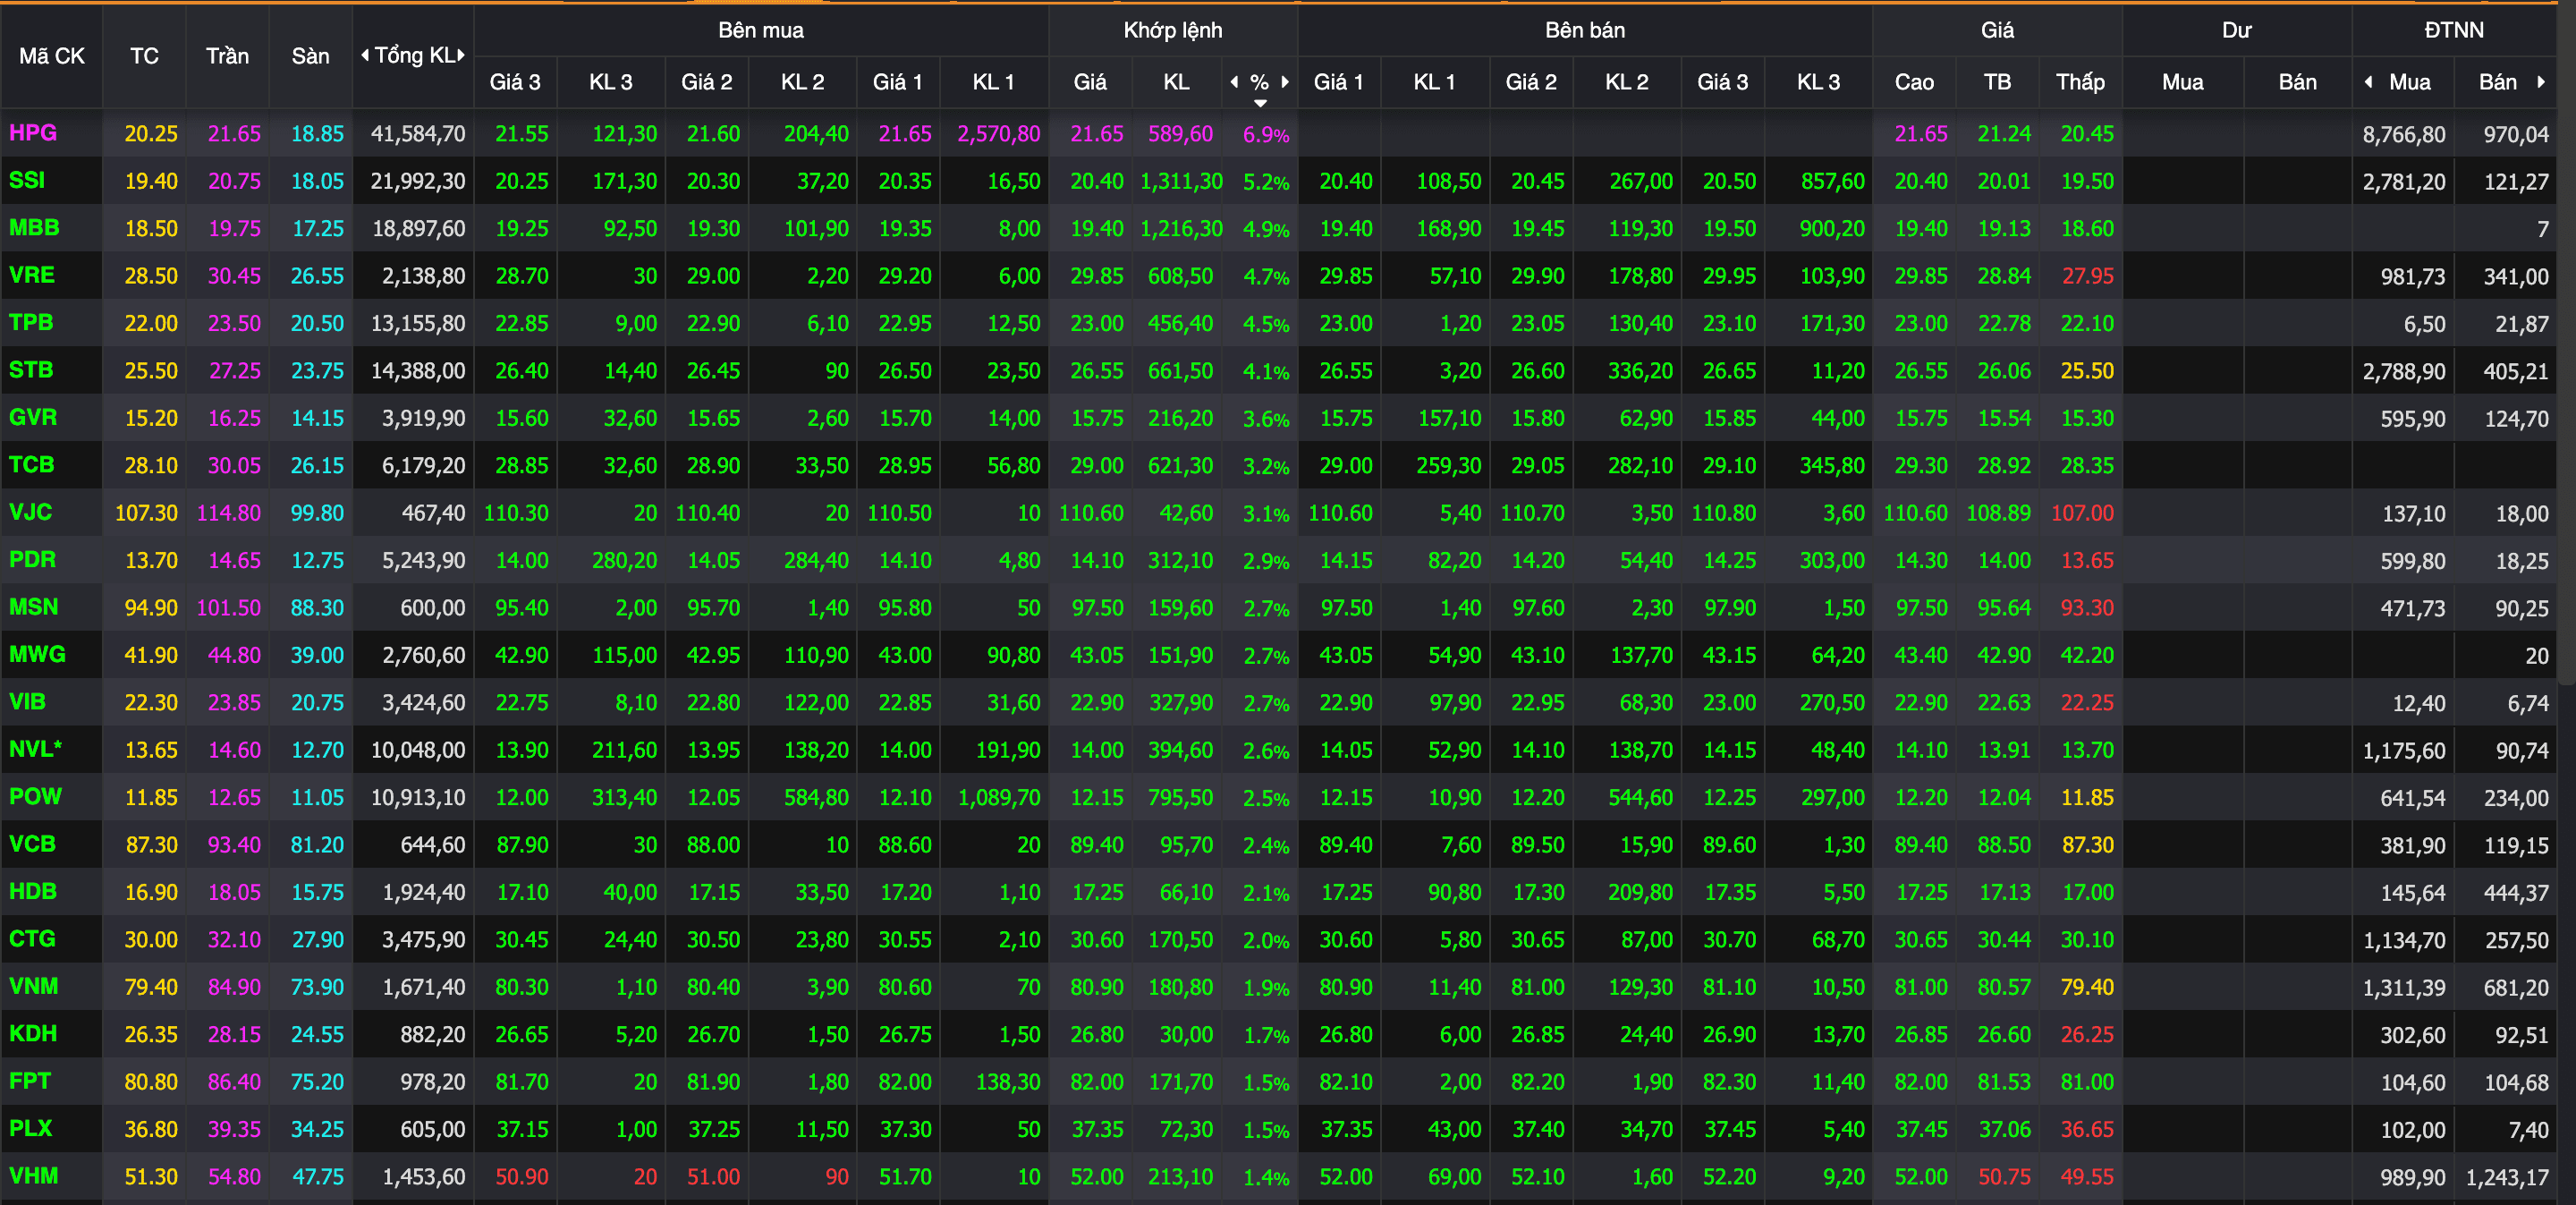Open the GVR stock symbol

[33, 417]
